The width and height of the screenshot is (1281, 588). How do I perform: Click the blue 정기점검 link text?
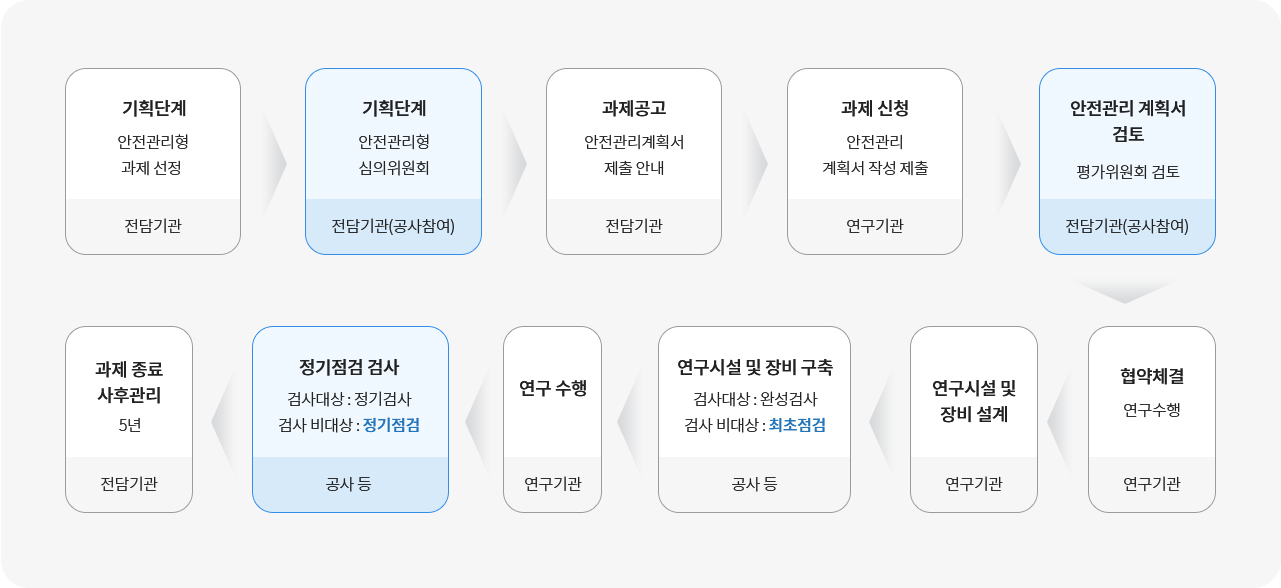pos(391,425)
